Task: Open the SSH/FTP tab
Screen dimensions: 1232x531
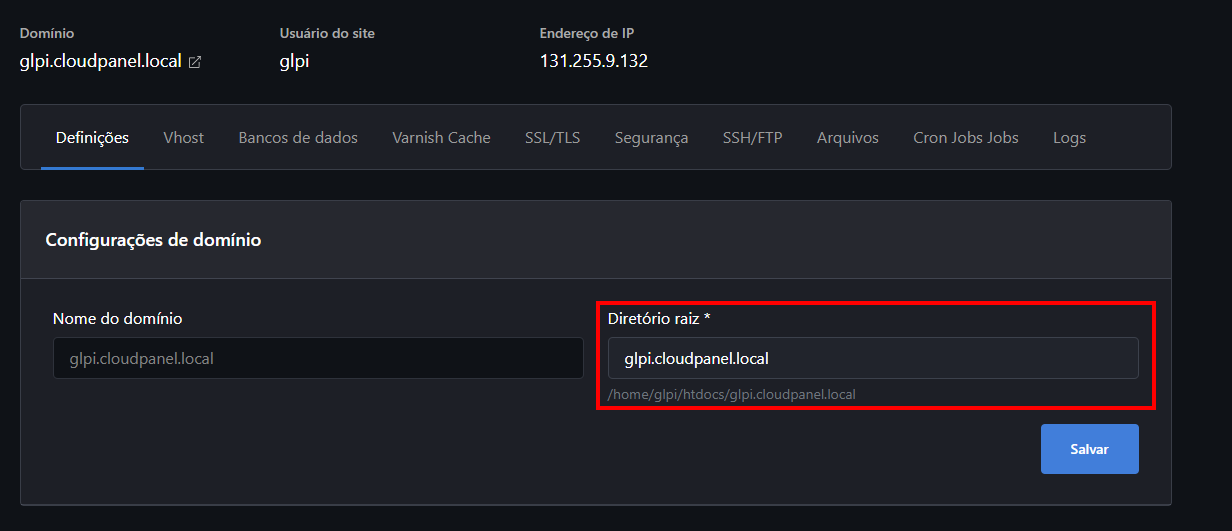Action: 752,138
